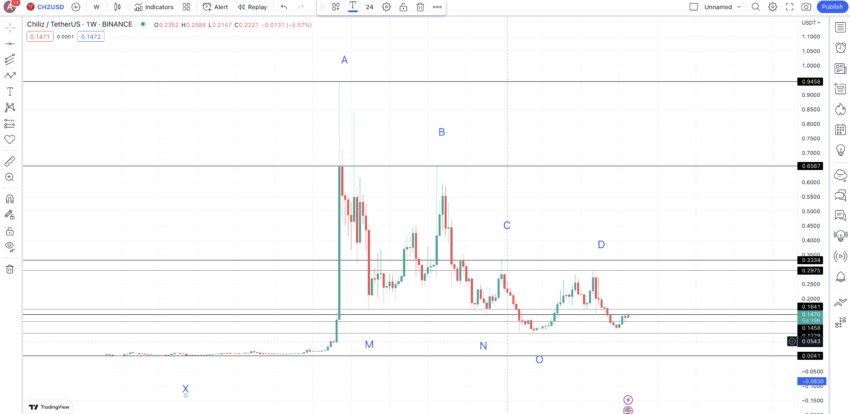Select the Text tool in left toolbar

10,91
